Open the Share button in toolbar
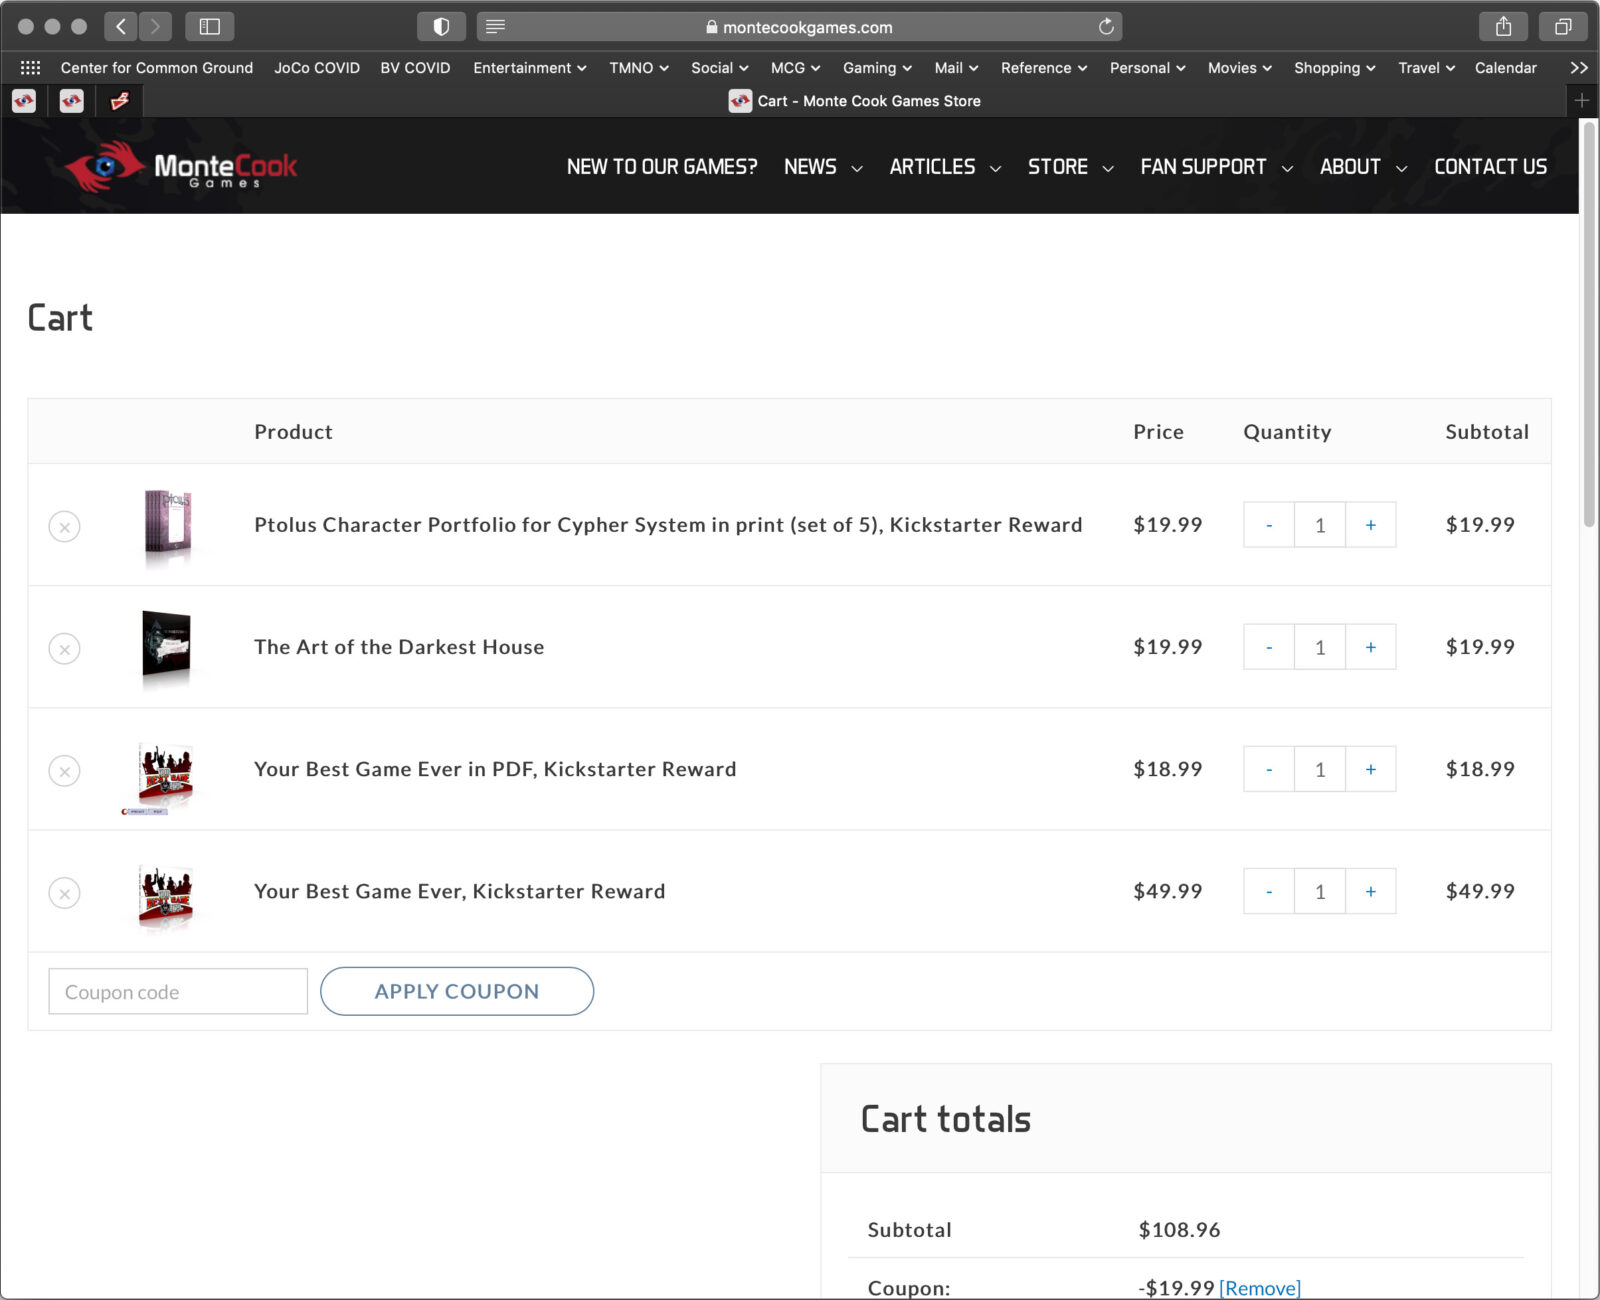The width and height of the screenshot is (1600, 1300). pyautogui.click(x=1503, y=27)
